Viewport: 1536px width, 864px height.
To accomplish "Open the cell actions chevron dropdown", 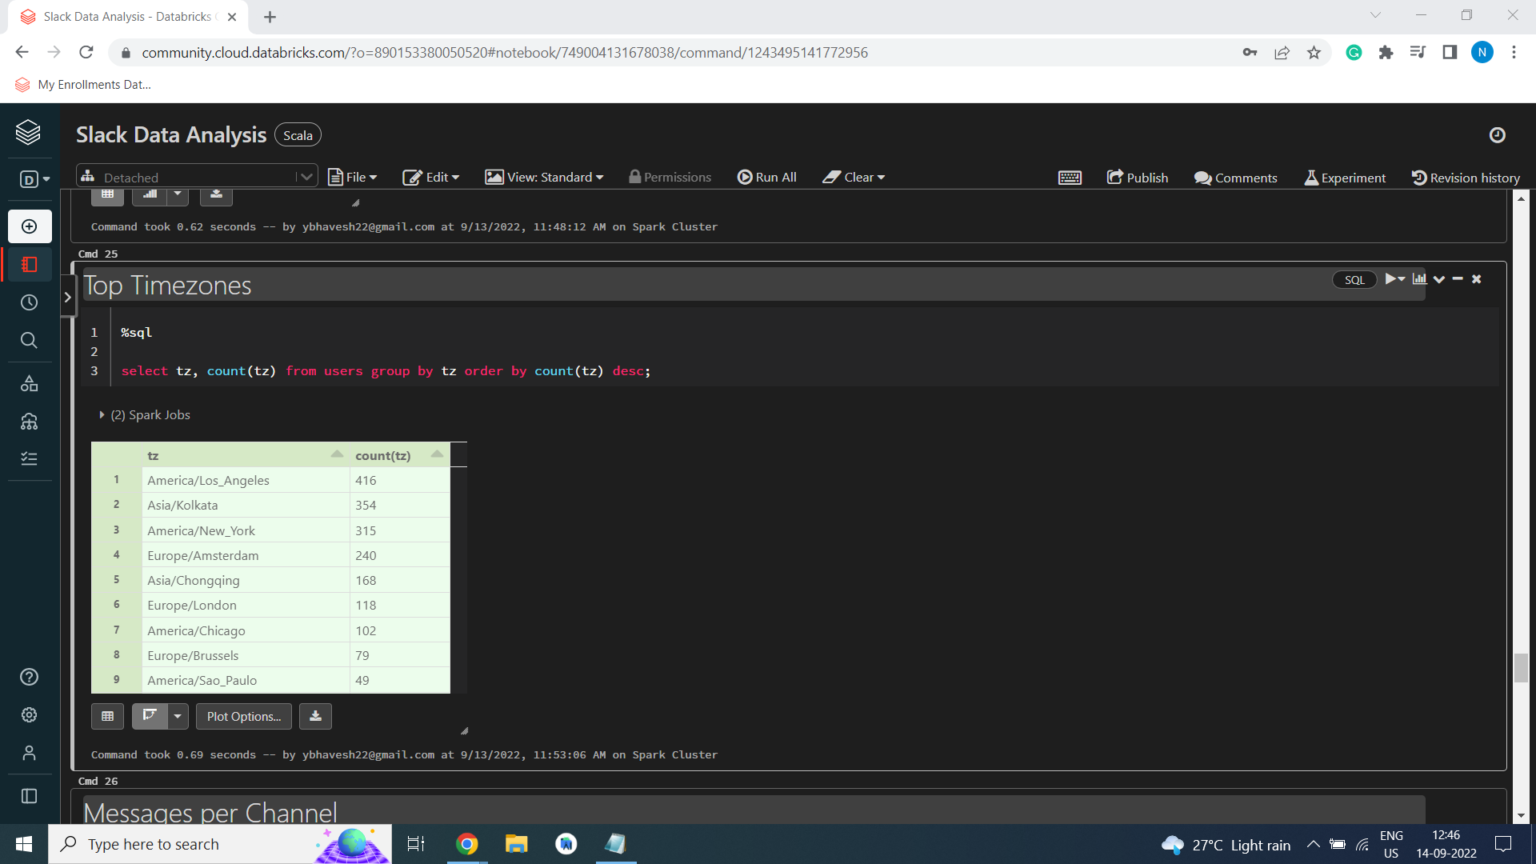I will [x=1439, y=279].
